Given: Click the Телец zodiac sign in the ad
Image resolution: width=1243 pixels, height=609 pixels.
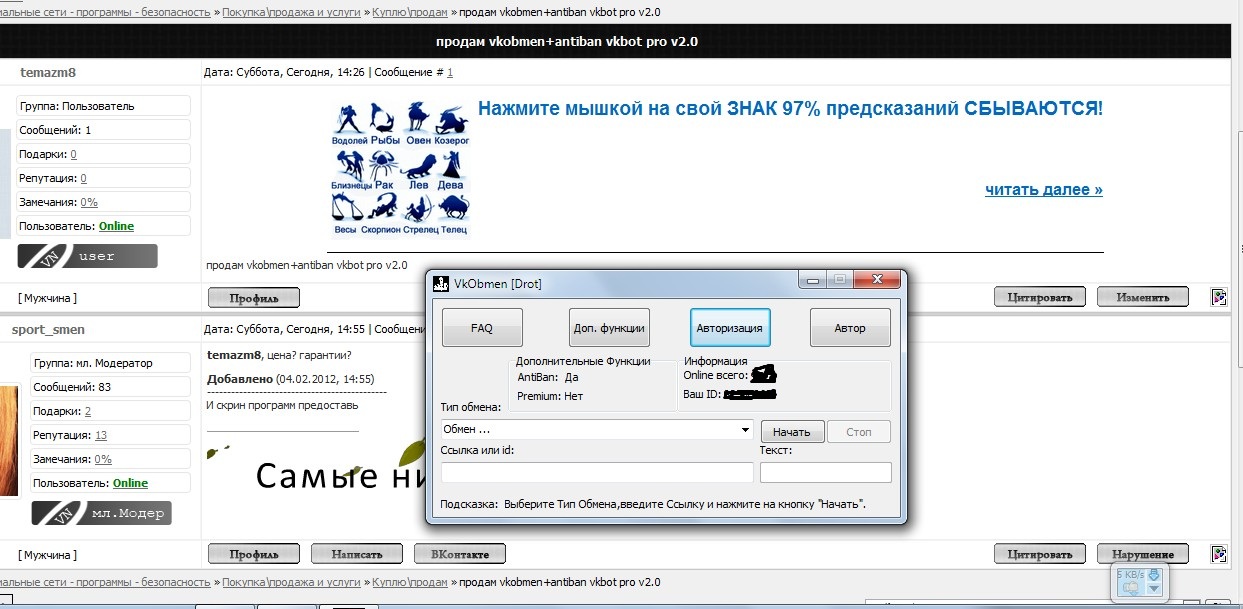Looking at the screenshot, I should point(453,214).
